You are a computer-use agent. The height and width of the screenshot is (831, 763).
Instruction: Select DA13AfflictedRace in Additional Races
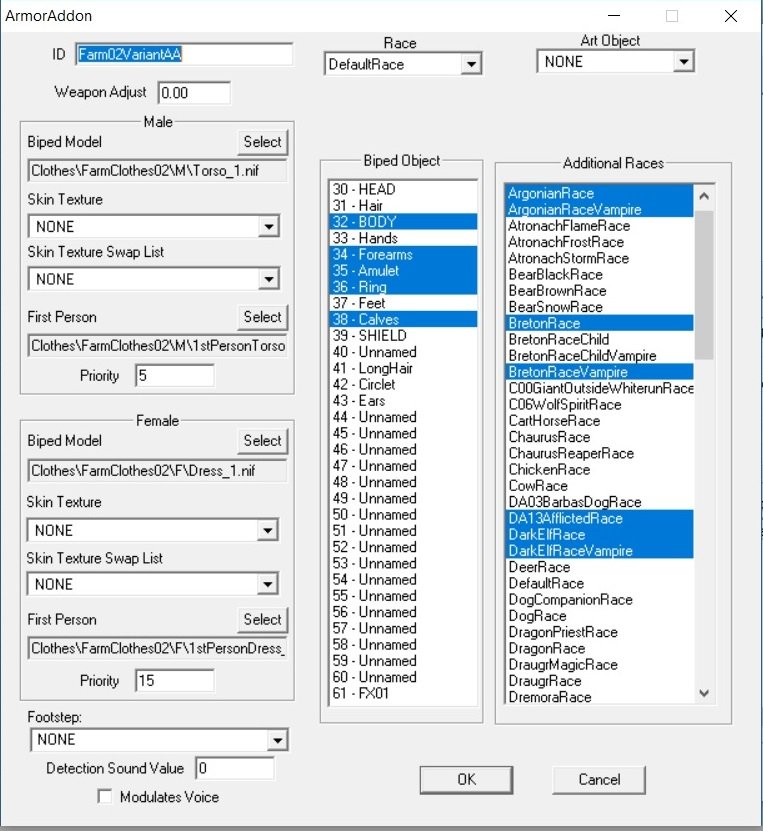pos(599,518)
